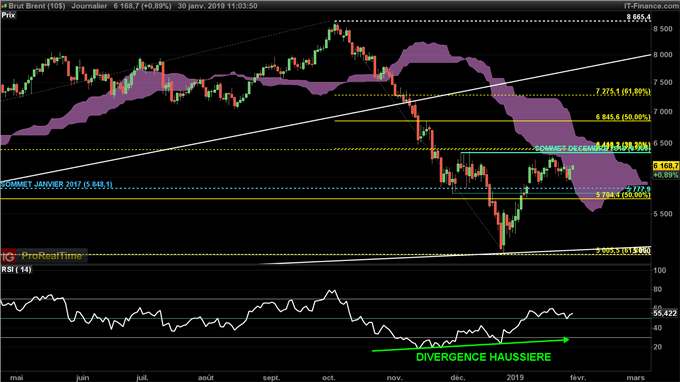Click the +0,89% change tag
680x382 pixels.
click(x=666, y=175)
